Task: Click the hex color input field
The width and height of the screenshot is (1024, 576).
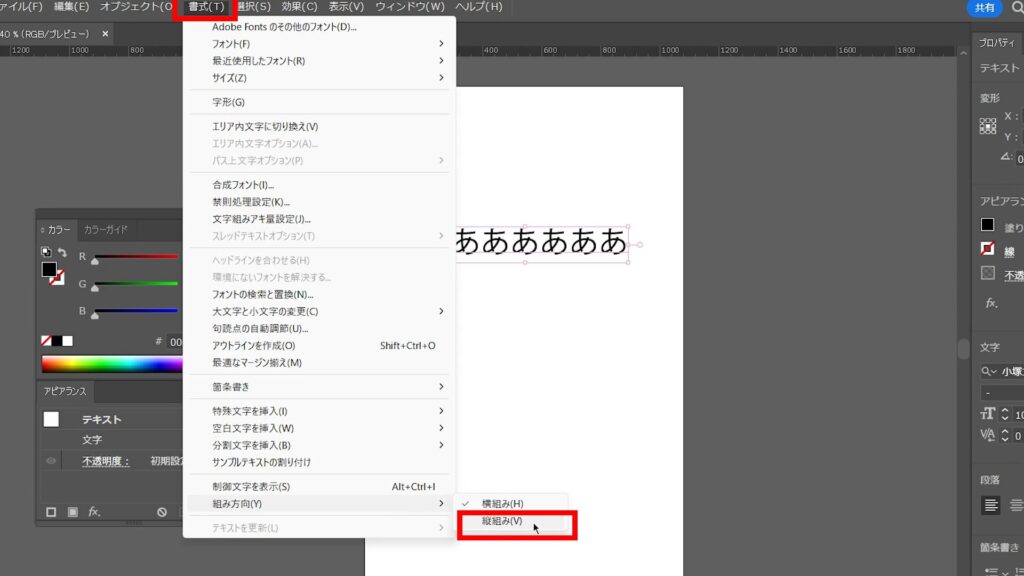Action: pos(175,342)
